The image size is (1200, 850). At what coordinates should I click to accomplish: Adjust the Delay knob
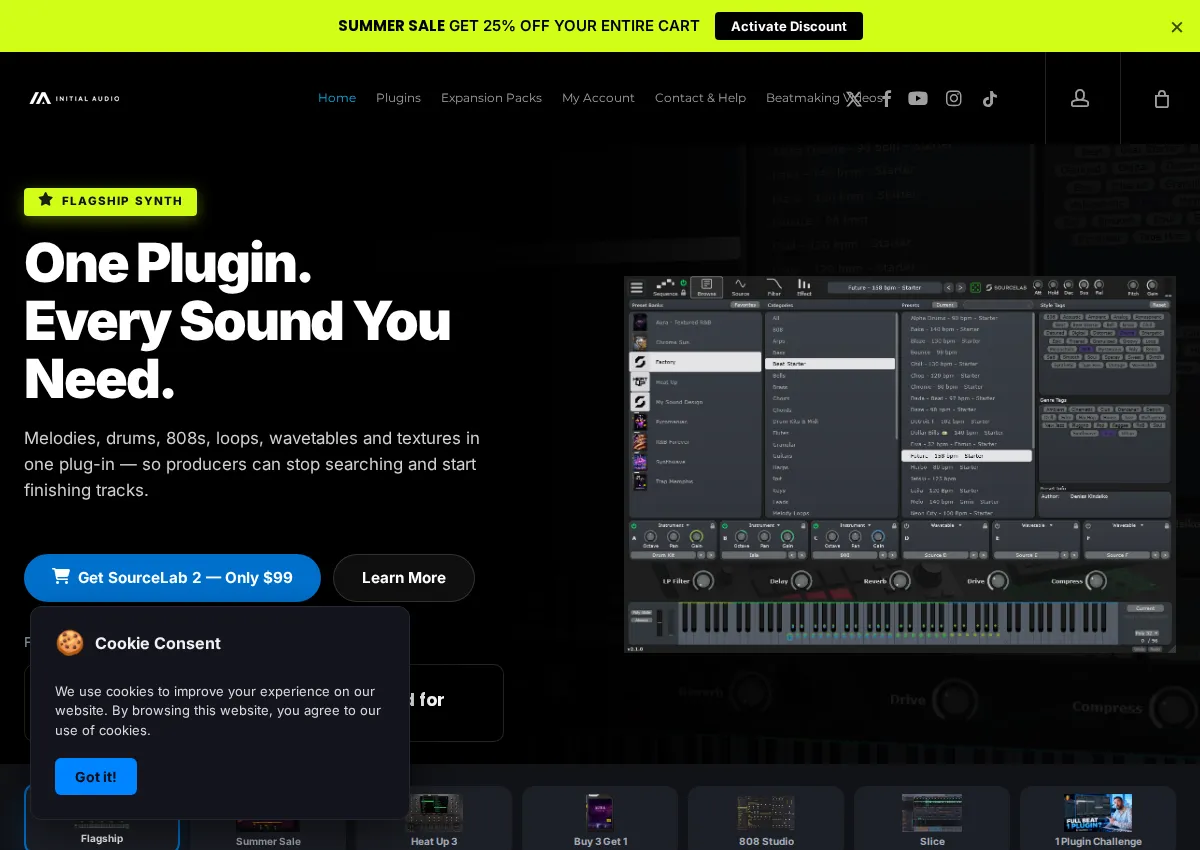point(801,581)
